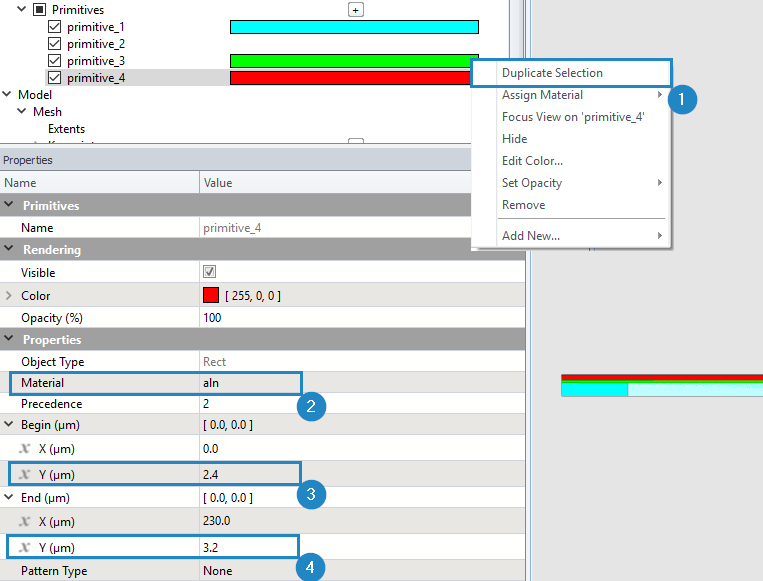763x581 pixels.
Task: Click the plus button beside Primitives
Action: click(356, 10)
